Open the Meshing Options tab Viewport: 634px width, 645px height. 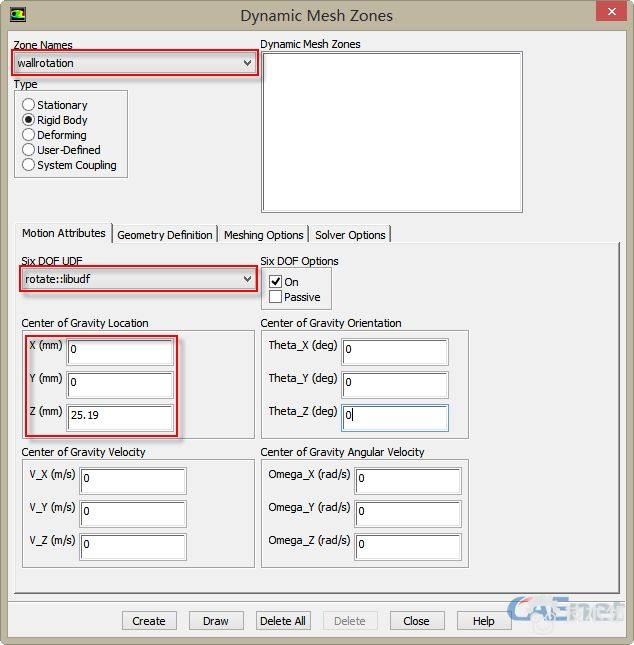click(263, 235)
